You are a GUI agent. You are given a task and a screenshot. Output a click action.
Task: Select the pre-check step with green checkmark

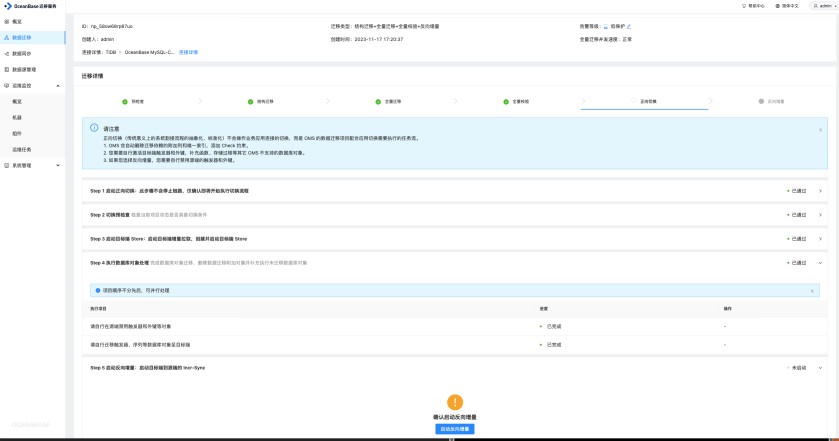(x=133, y=101)
